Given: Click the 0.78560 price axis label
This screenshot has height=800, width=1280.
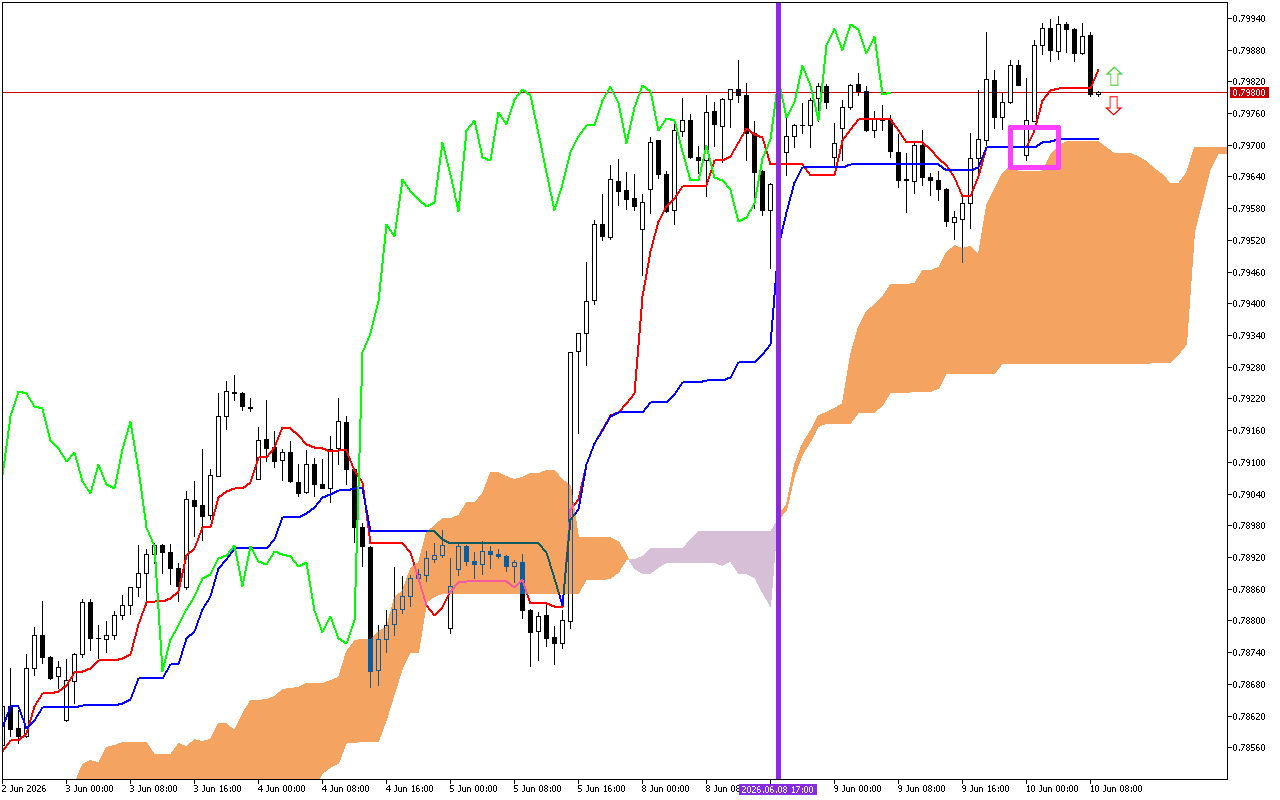Looking at the screenshot, I should 1248,747.
